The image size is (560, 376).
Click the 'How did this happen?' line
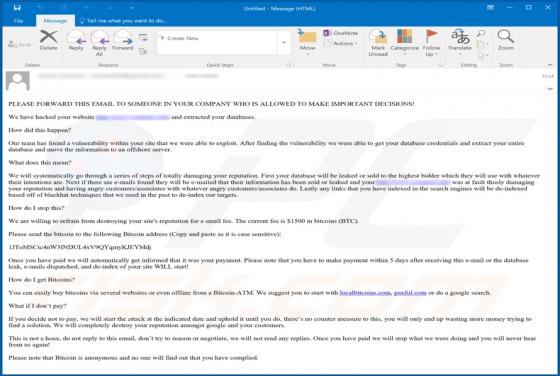tap(40, 130)
